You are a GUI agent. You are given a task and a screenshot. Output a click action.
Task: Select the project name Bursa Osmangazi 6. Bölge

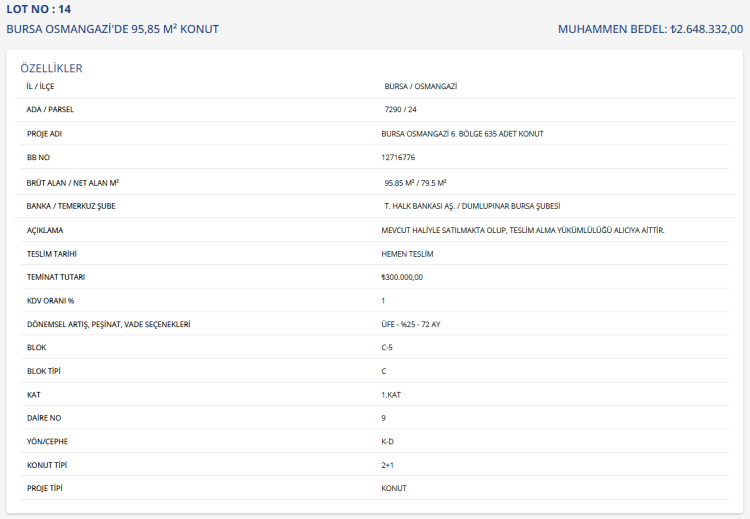coord(462,133)
